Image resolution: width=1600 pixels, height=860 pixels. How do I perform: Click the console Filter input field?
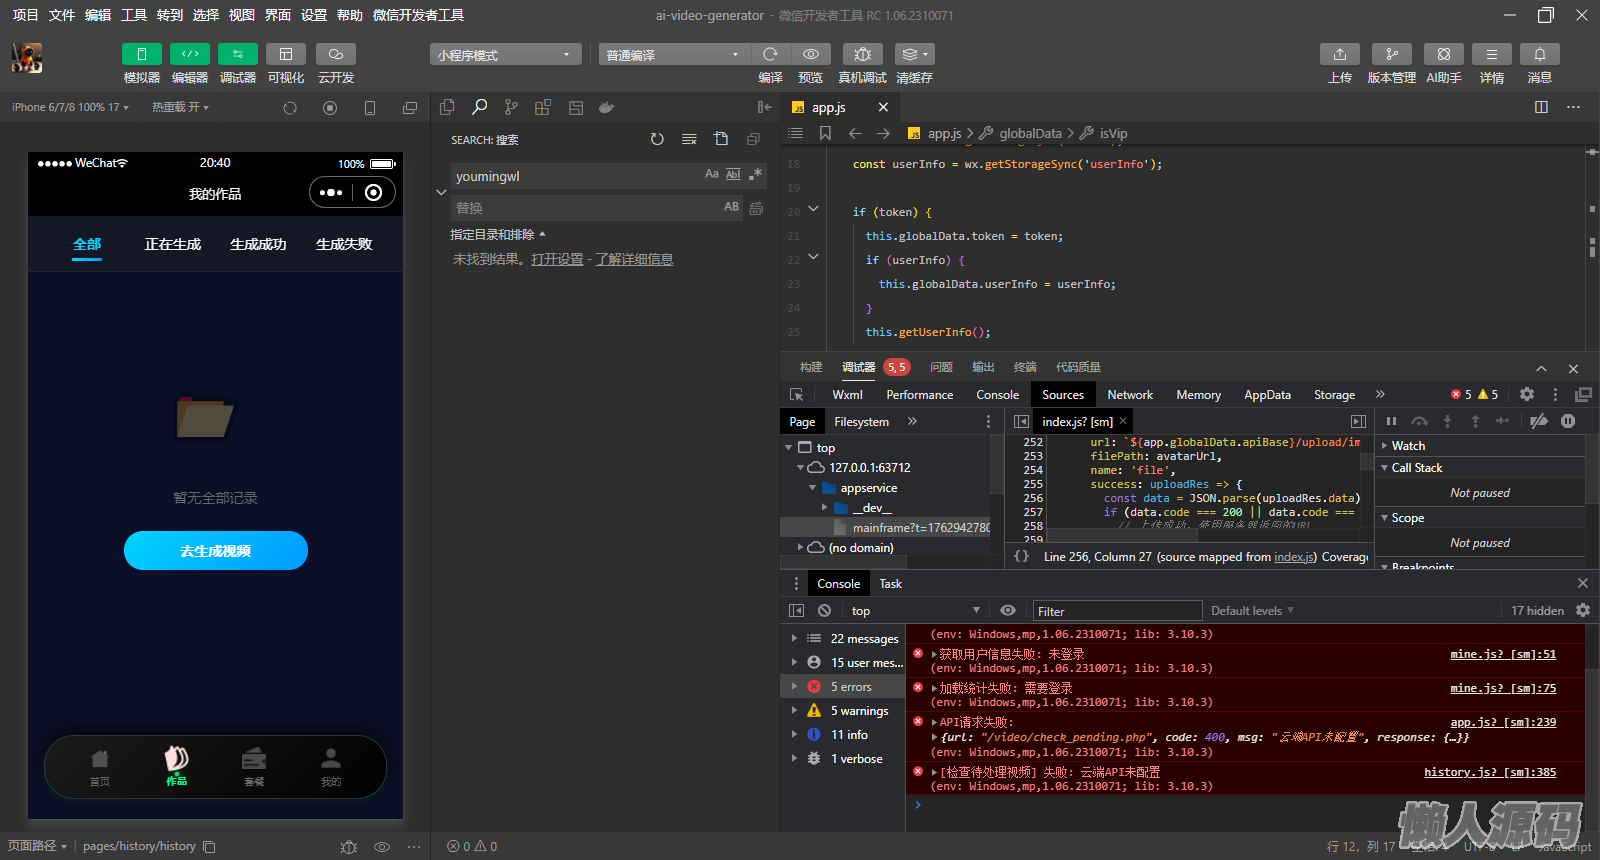[x=1116, y=611]
